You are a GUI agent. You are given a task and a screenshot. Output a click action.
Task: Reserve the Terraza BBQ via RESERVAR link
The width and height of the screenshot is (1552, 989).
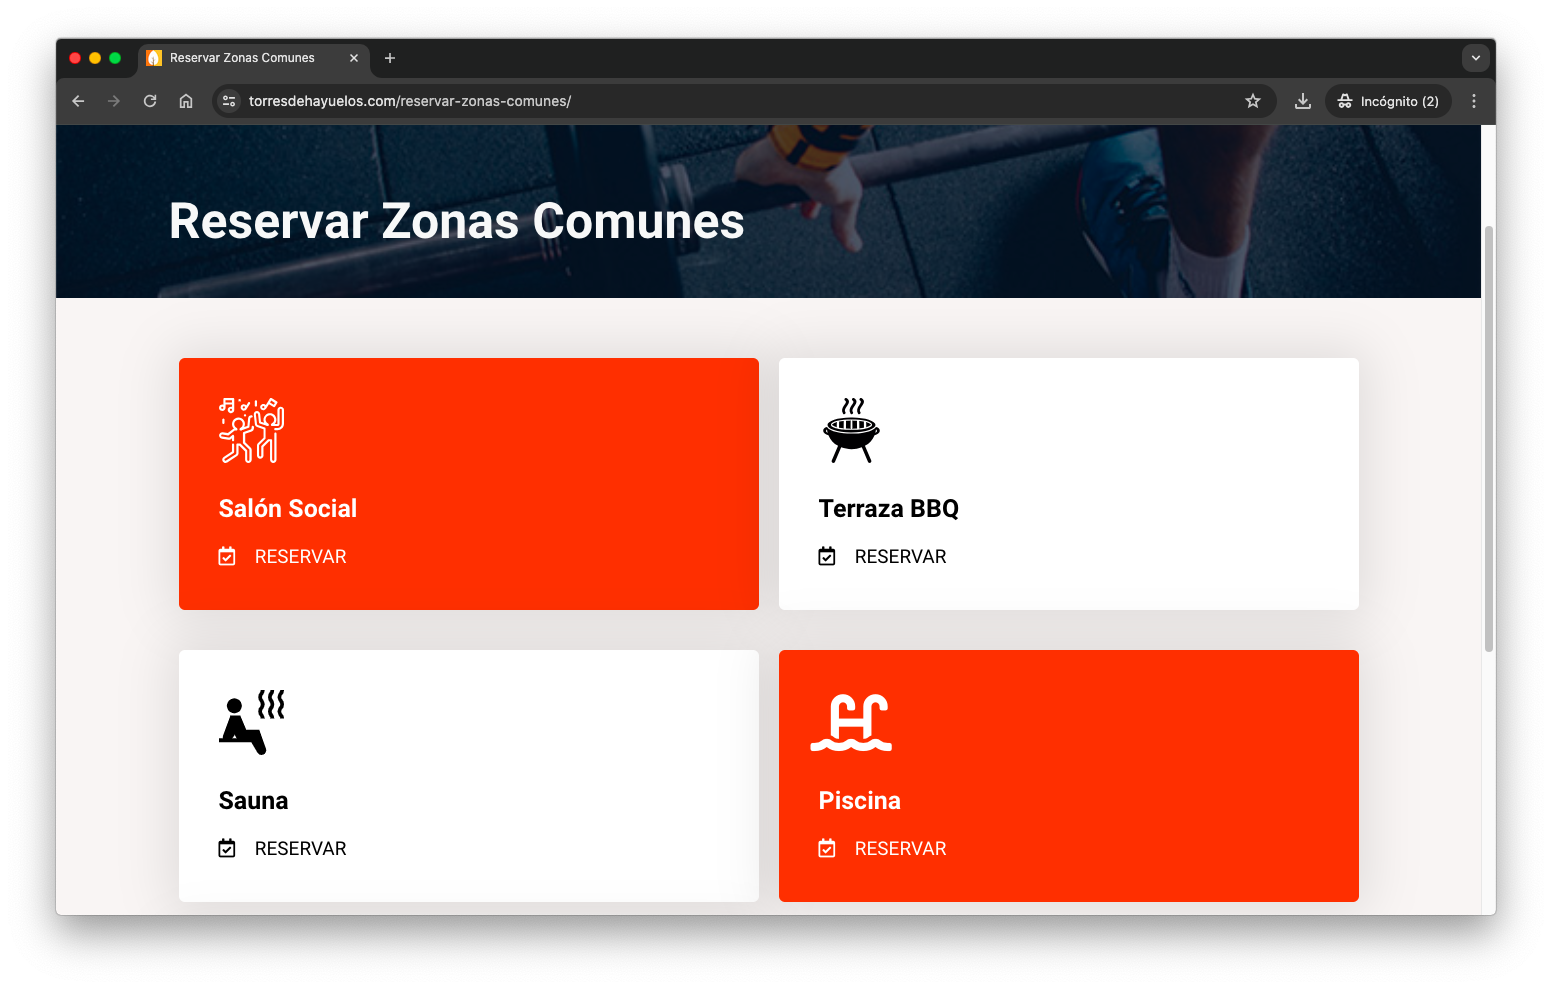(900, 556)
